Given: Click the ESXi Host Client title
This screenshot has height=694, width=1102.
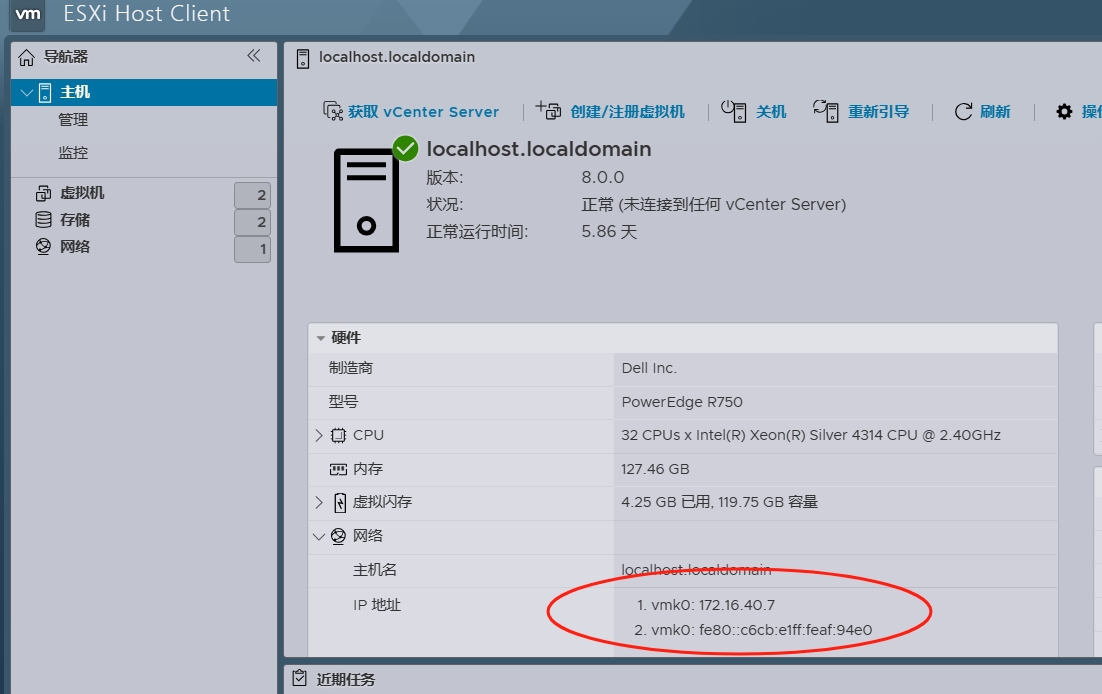Looking at the screenshot, I should click(146, 13).
